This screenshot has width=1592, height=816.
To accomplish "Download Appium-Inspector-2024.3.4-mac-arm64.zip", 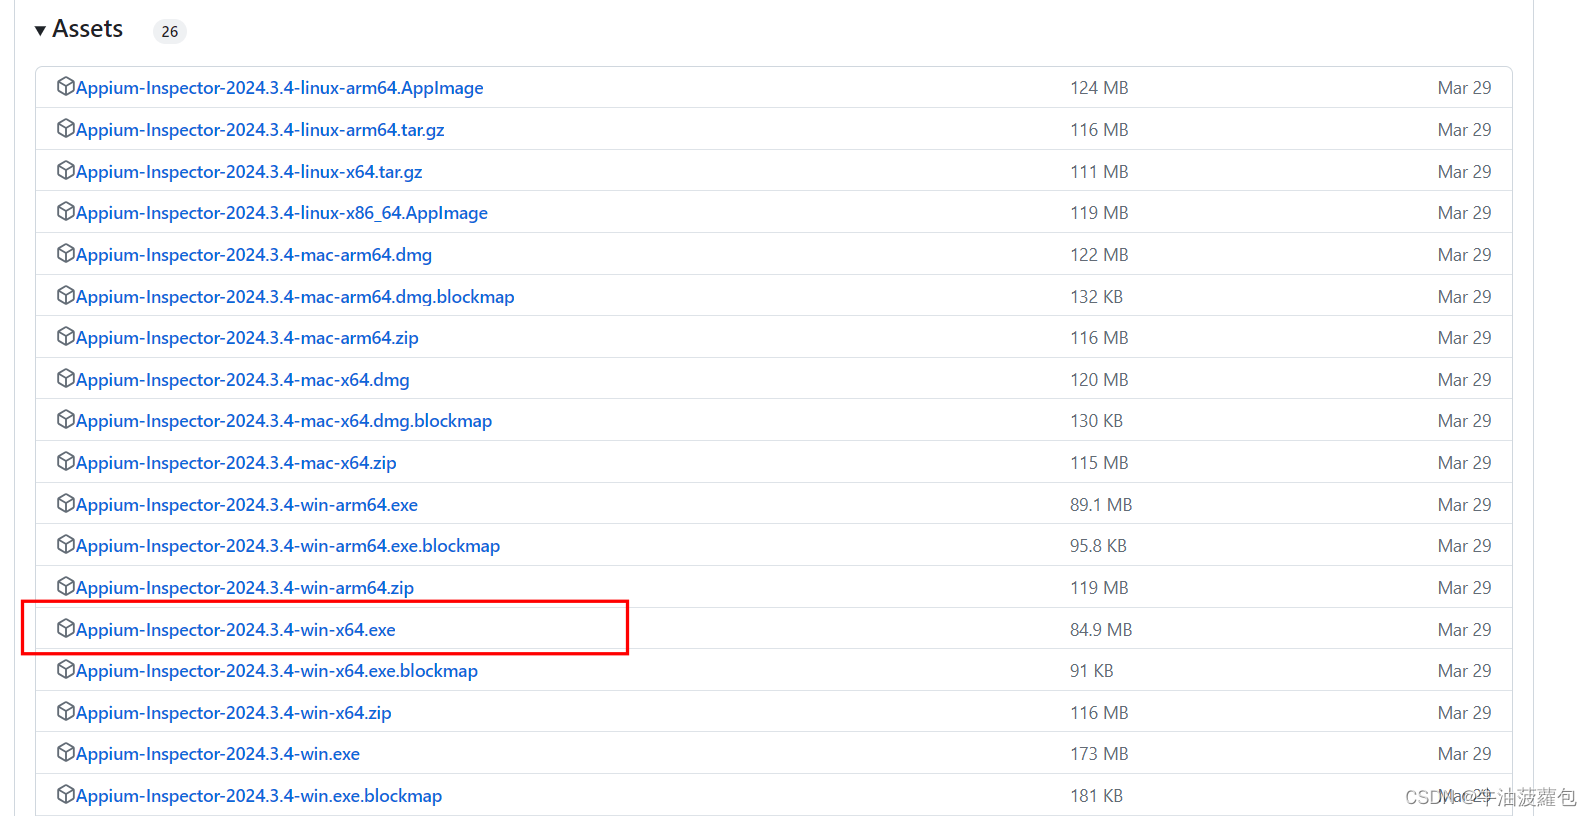I will click(x=247, y=338).
